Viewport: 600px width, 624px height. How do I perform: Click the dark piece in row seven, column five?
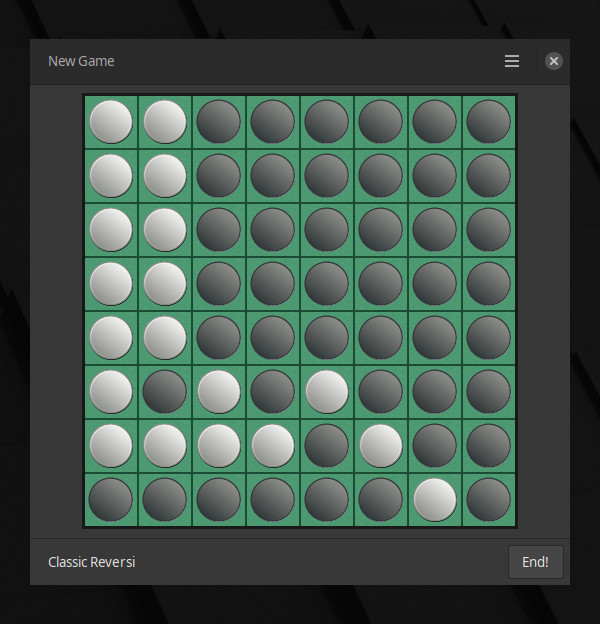click(327, 445)
